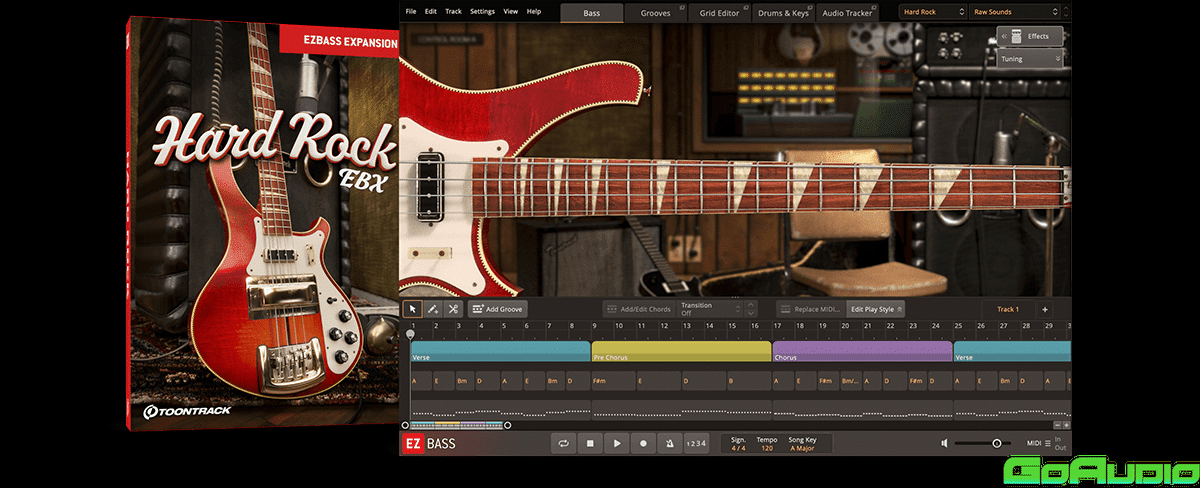The height and width of the screenshot is (488, 1200).
Task: Click the timeline zoom-in plus button
Action: pyautogui.click(x=1066, y=425)
